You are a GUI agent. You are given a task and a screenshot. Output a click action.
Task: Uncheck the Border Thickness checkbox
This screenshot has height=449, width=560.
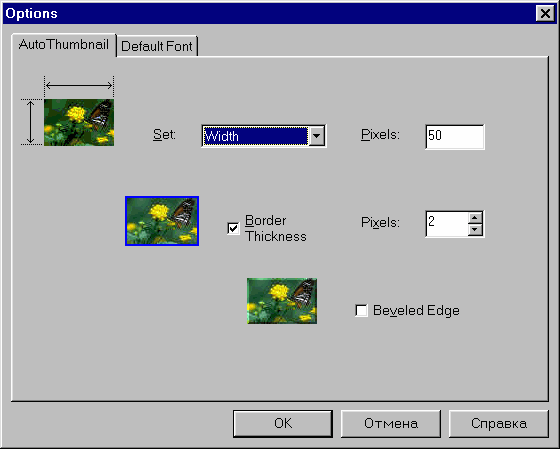[233, 228]
